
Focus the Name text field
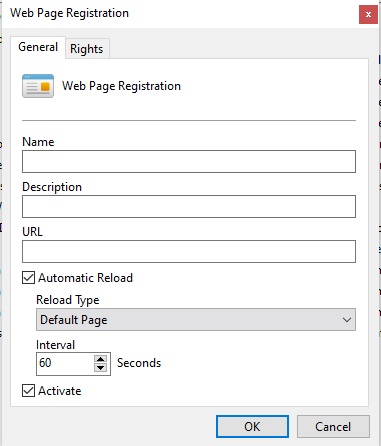[x=189, y=162]
